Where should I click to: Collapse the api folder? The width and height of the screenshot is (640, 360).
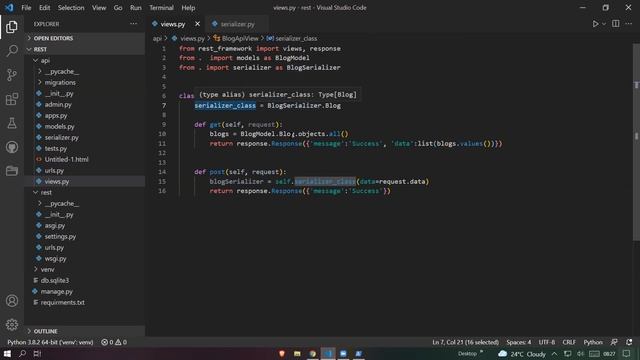tap(85, 60)
